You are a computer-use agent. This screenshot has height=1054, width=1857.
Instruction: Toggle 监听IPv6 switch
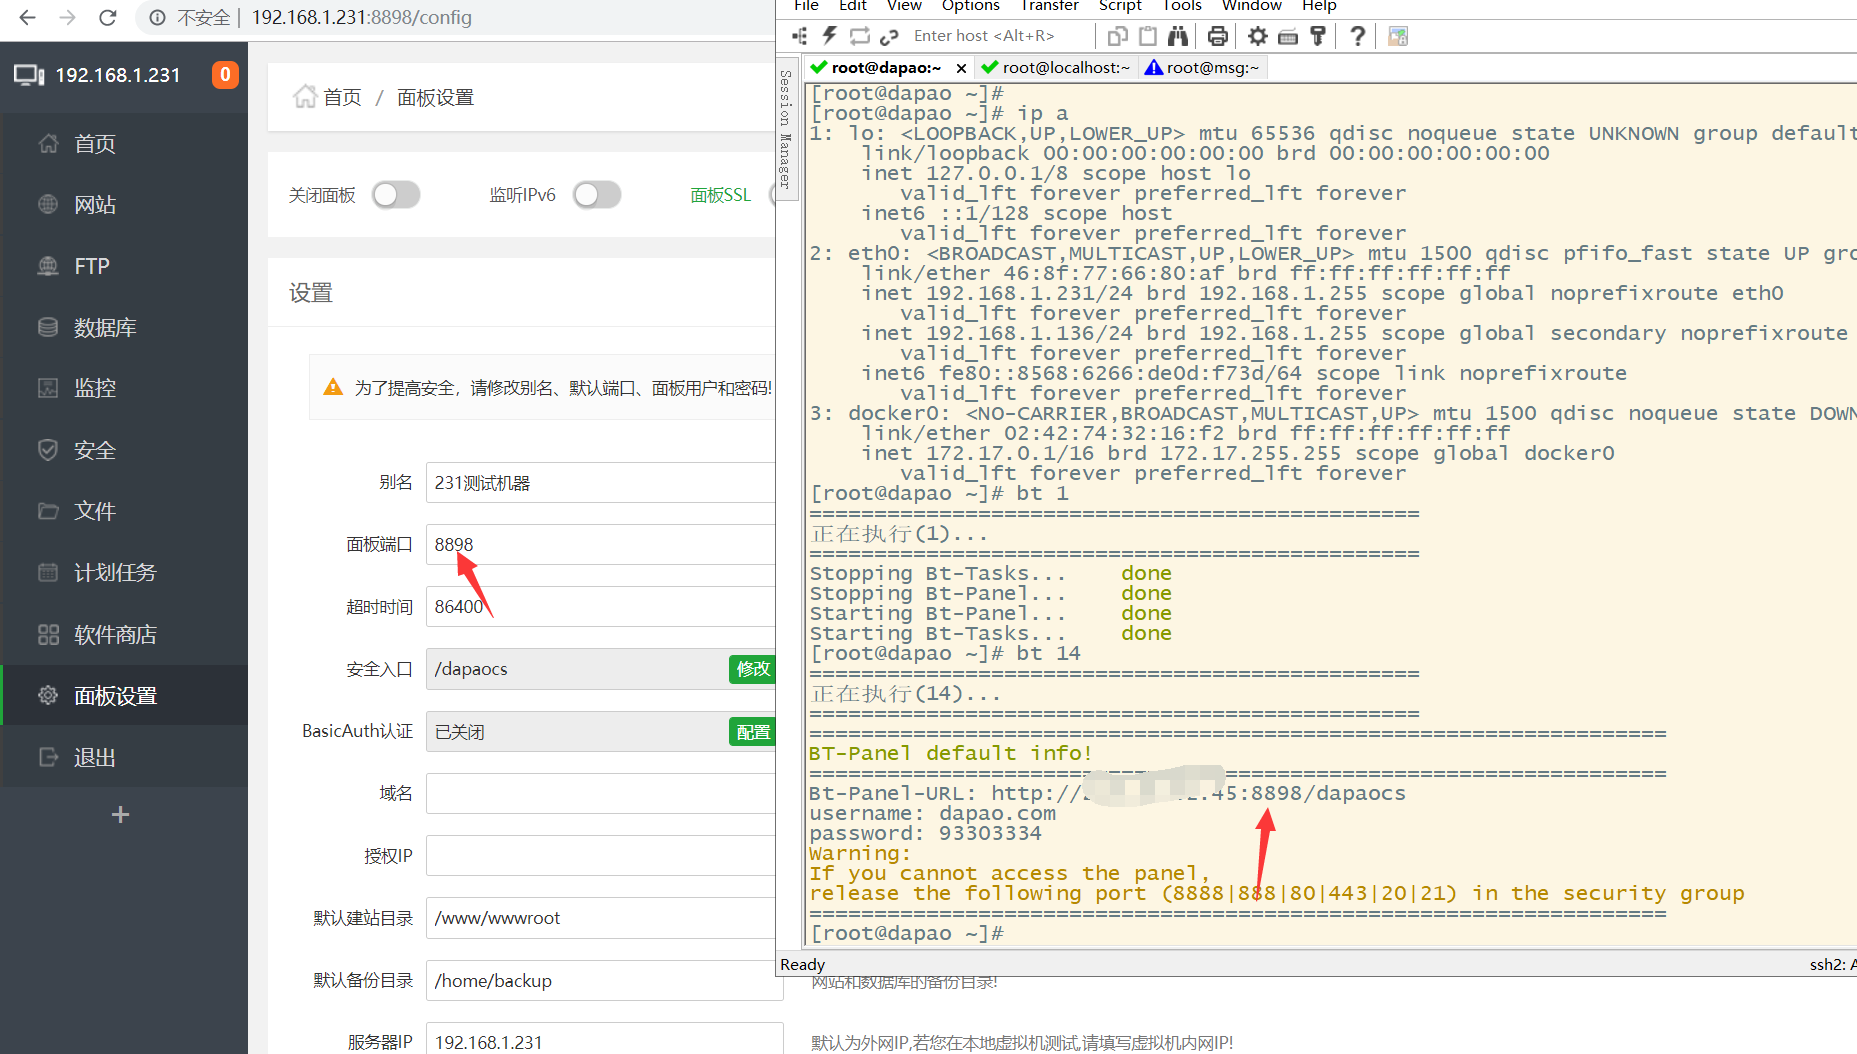pyautogui.click(x=597, y=195)
